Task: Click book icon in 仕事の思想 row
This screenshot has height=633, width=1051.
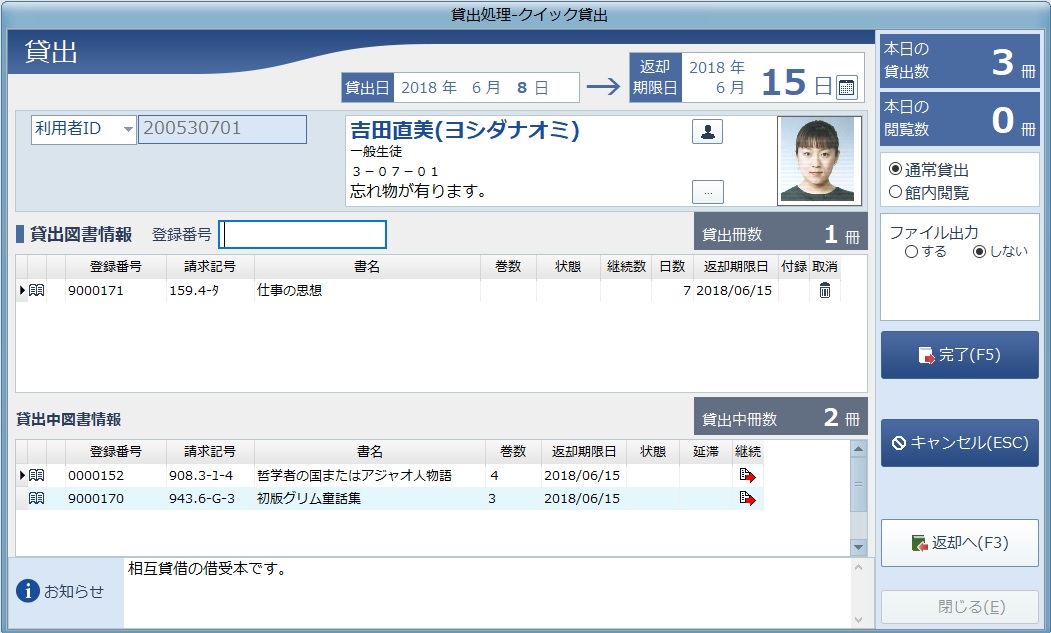Action: tap(37, 290)
